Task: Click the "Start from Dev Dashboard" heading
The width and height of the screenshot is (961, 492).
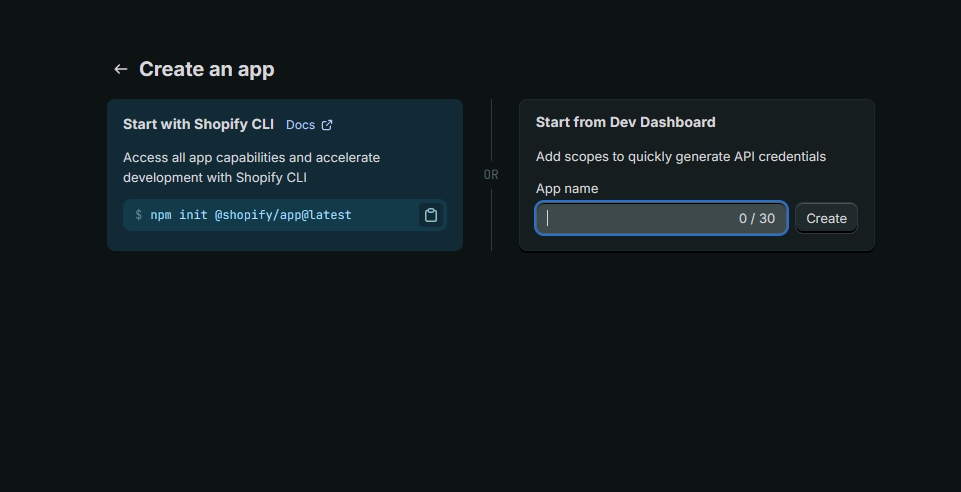Action: (625, 122)
